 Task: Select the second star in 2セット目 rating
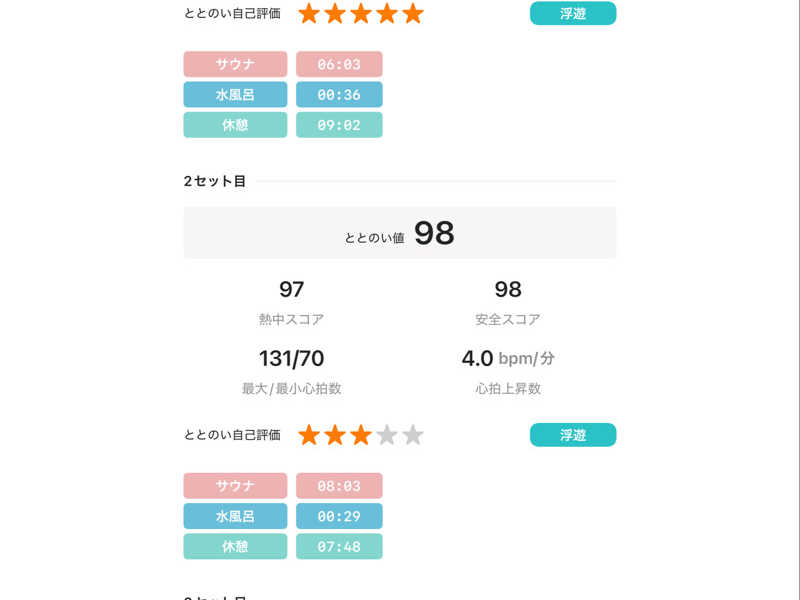pyautogui.click(x=335, y=435)
